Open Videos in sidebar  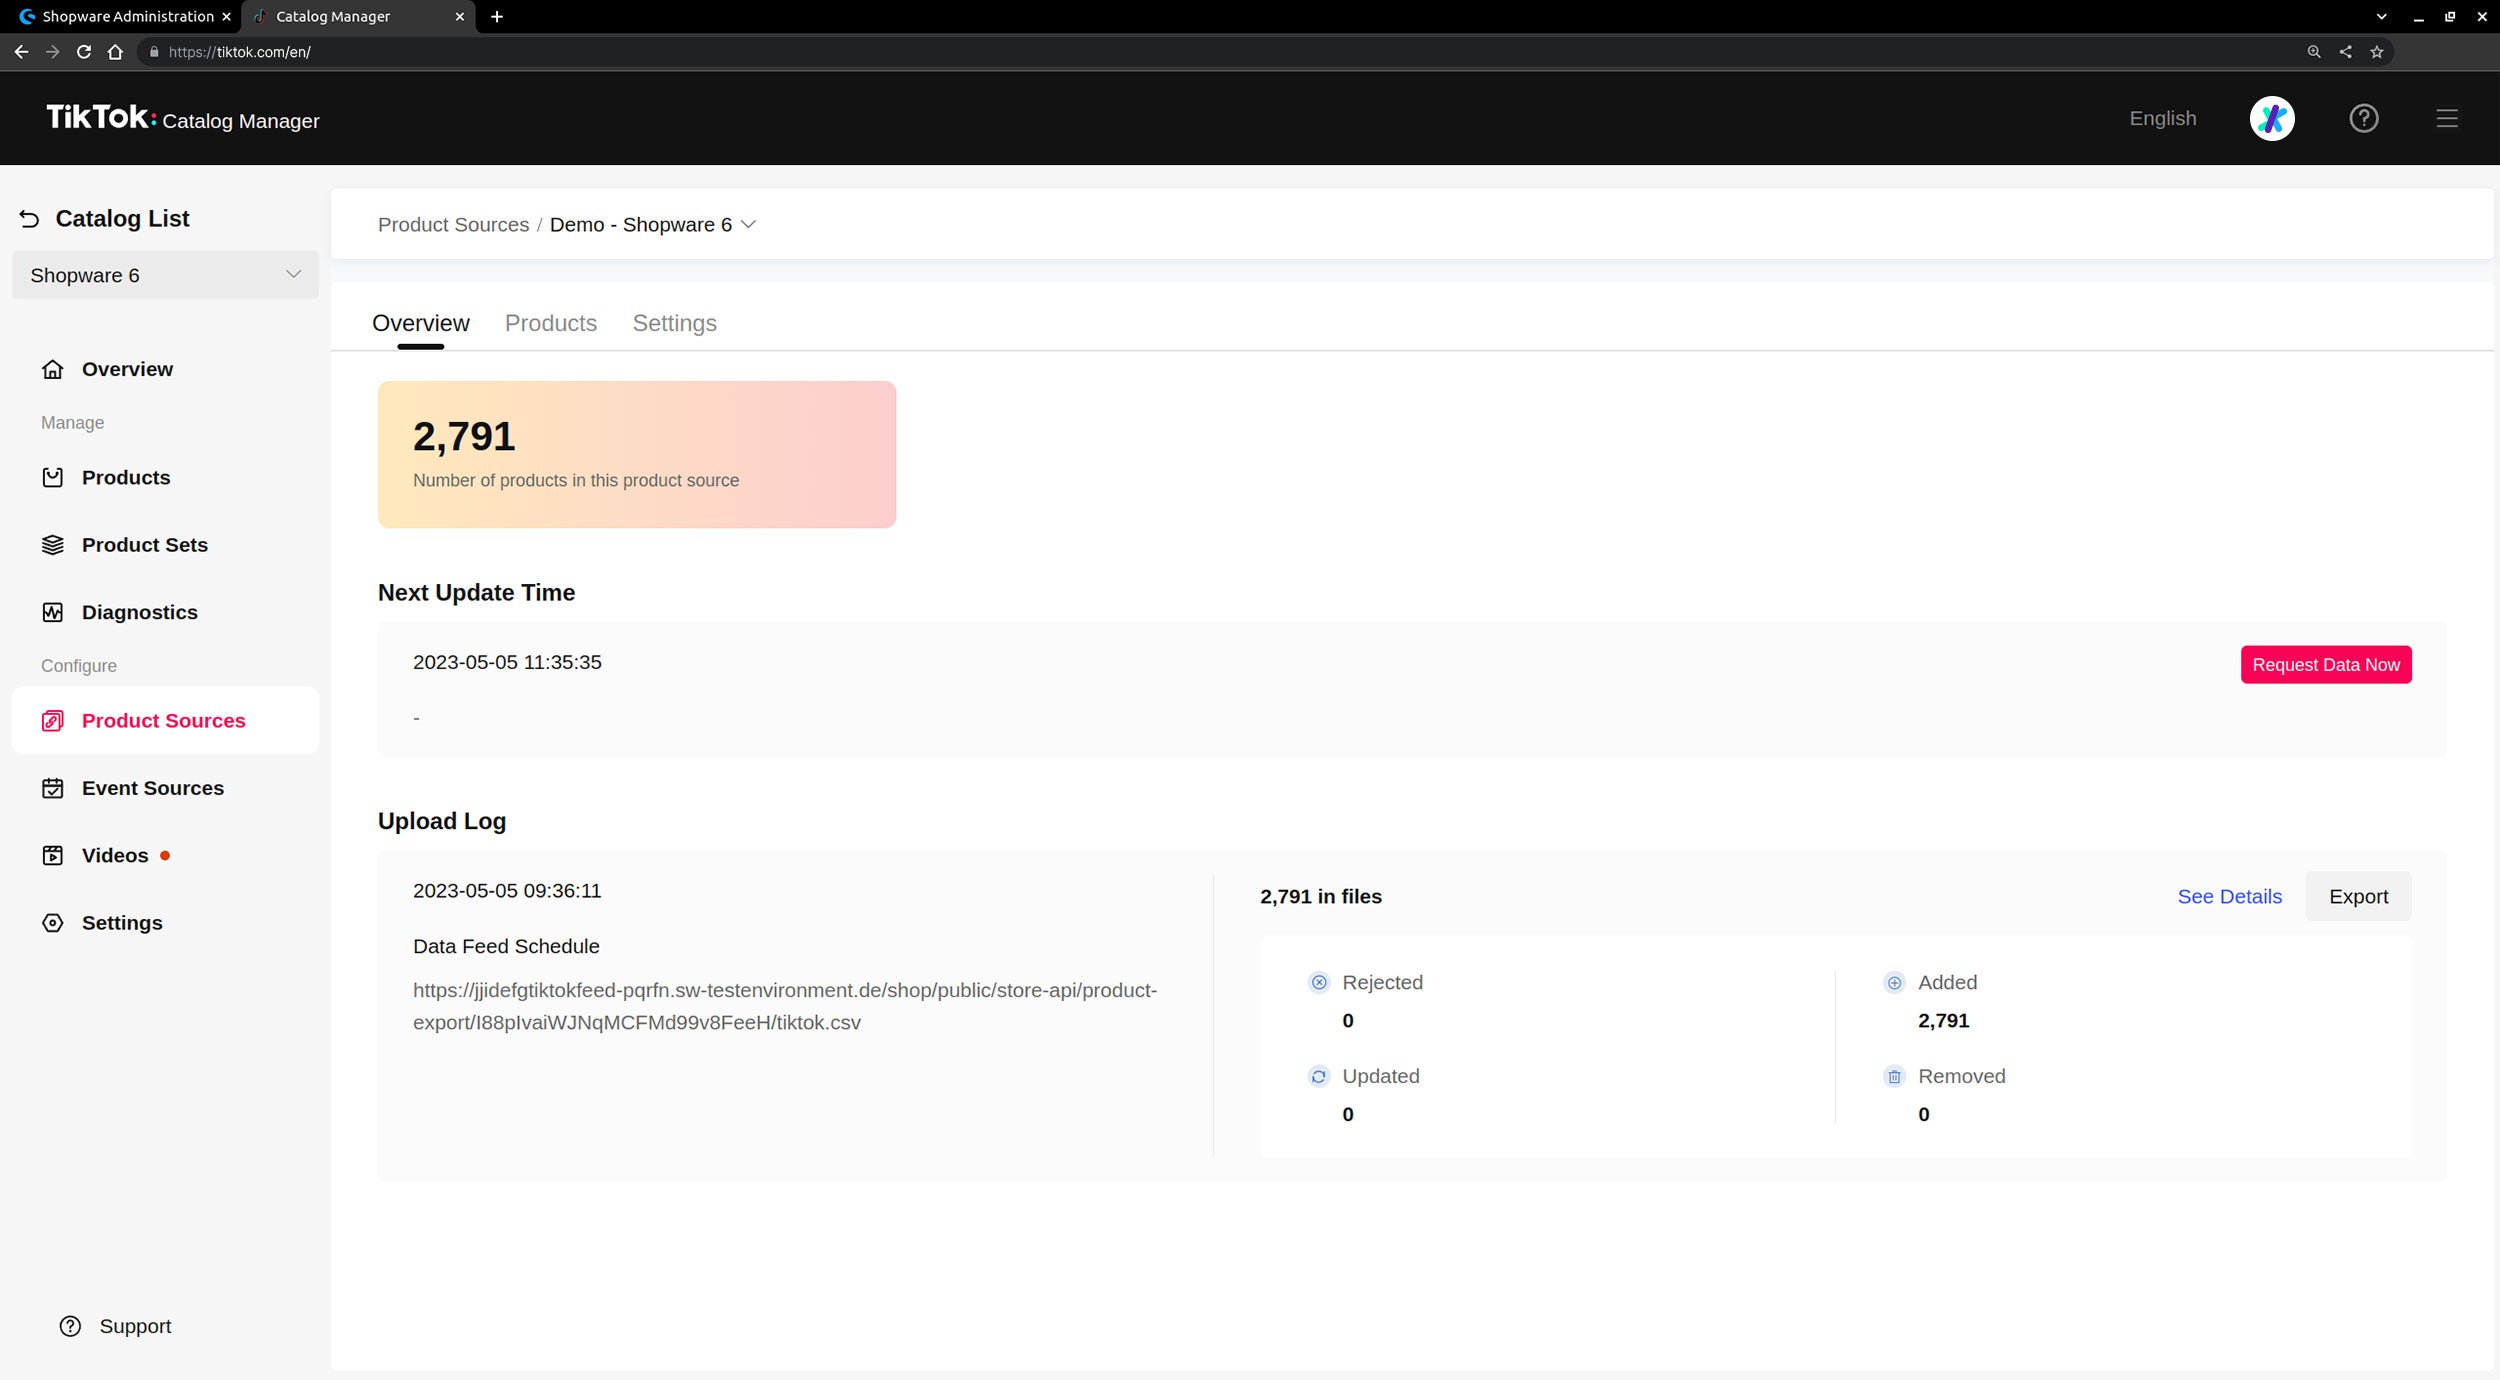tap(165, 856)
